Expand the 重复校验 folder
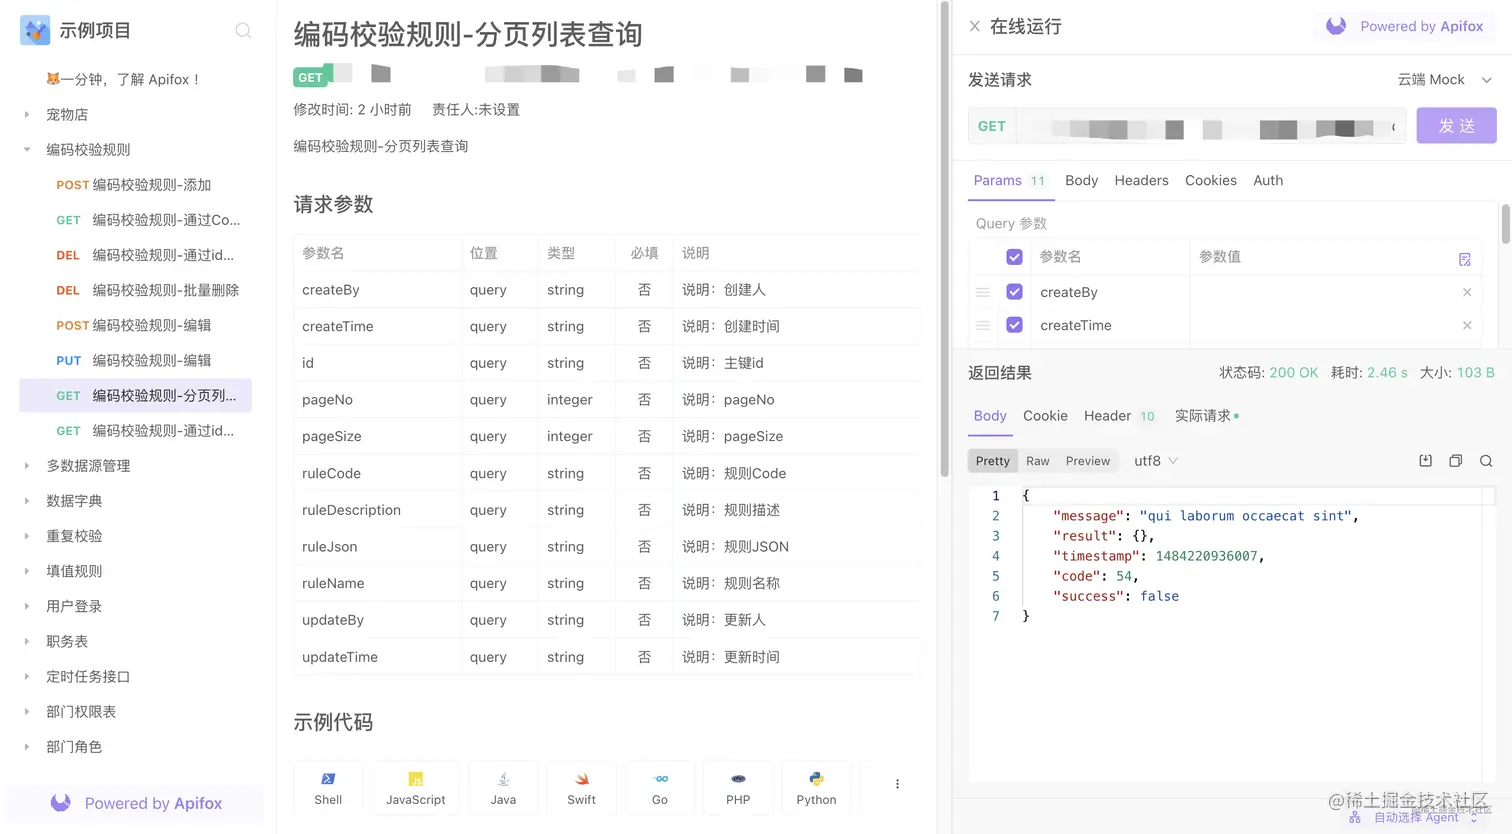1512x834 pixels. tap(27, 536)
